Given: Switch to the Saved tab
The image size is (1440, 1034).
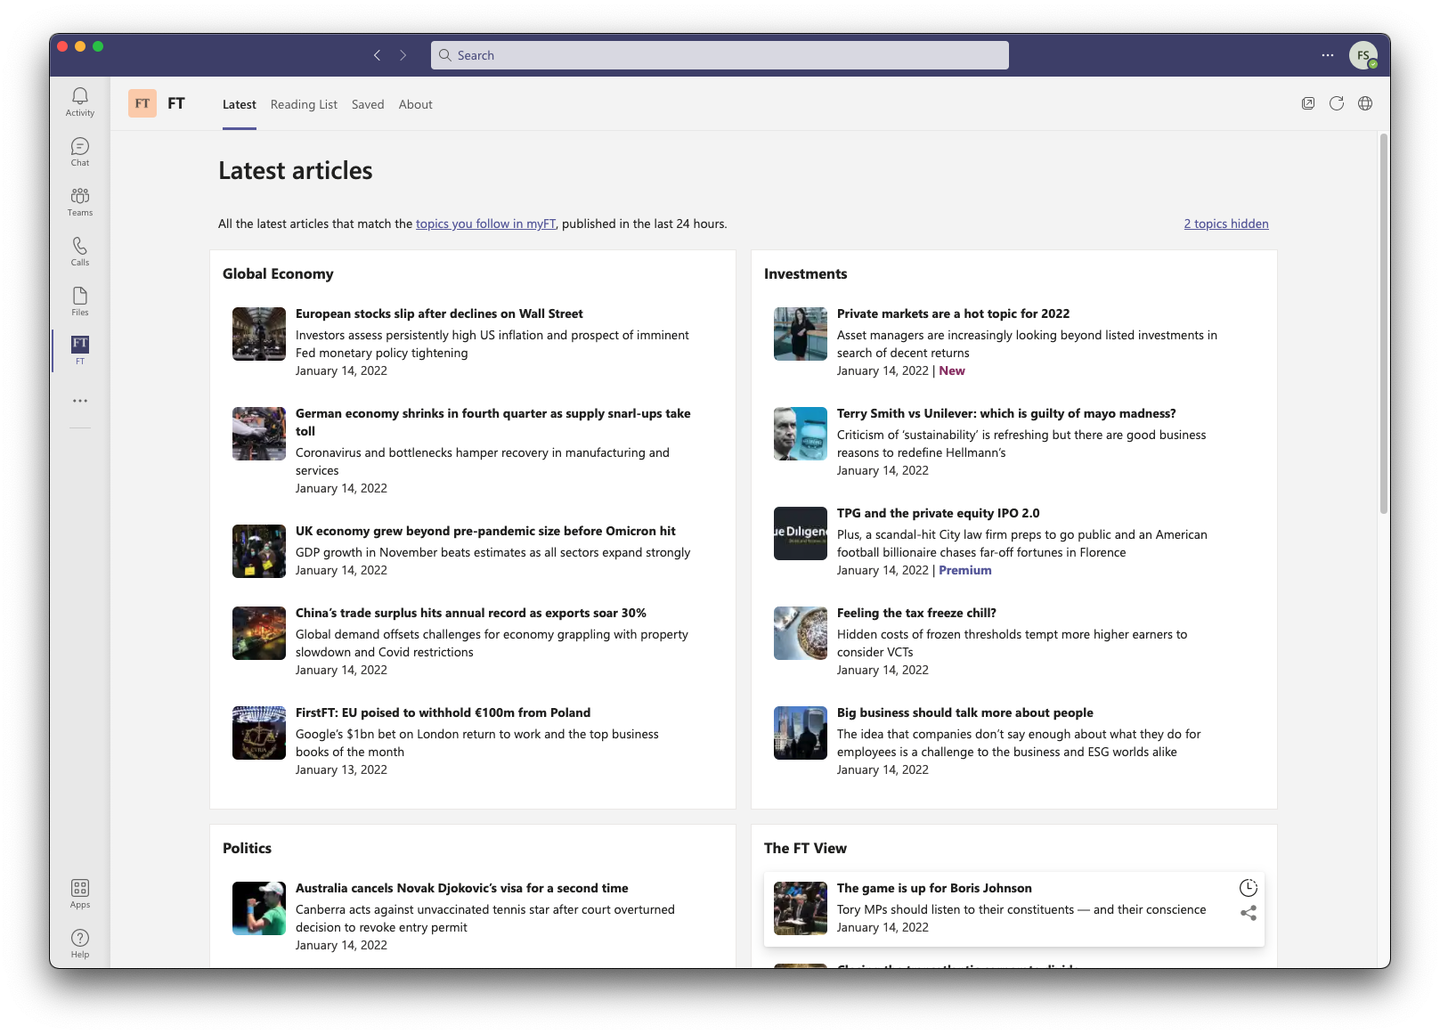Looking at the screenshot, I should (x=367, y=105).
